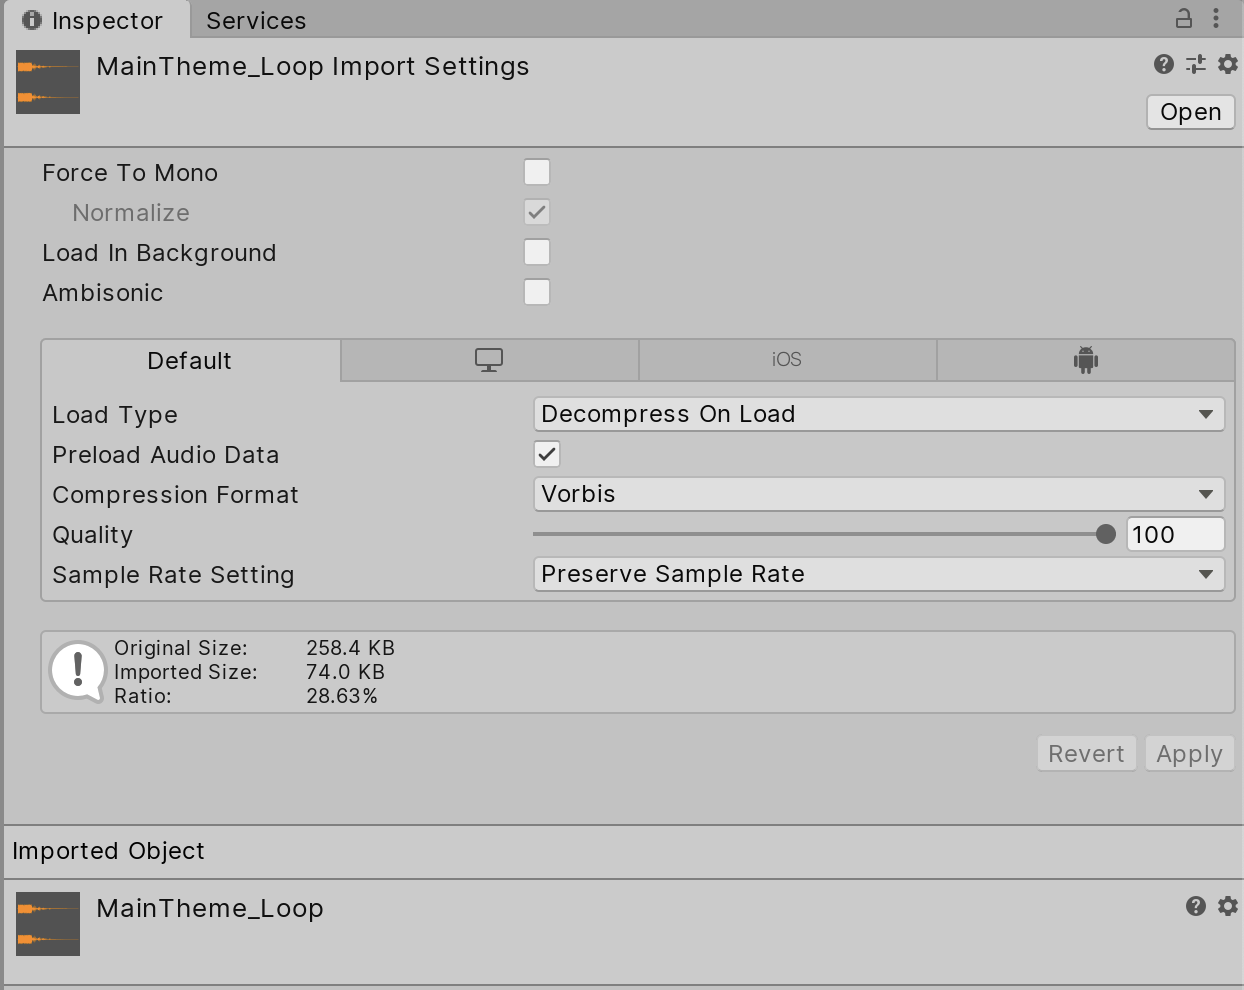Click the Quality value input field
The image size is (1244, 990).
[x=1175, y=534]
